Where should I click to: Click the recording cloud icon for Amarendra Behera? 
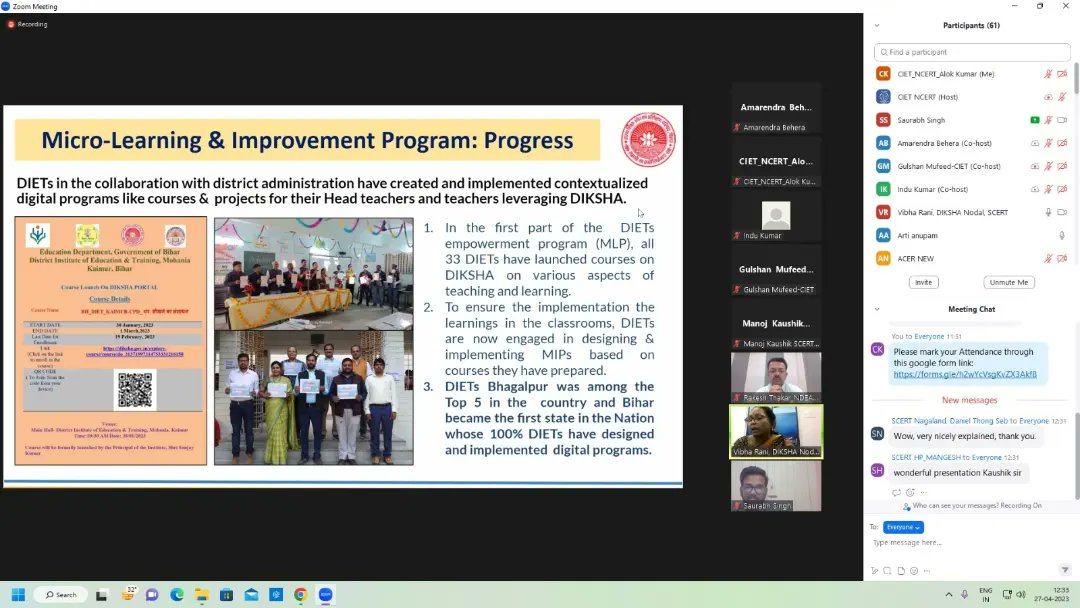coord(1035,143)
